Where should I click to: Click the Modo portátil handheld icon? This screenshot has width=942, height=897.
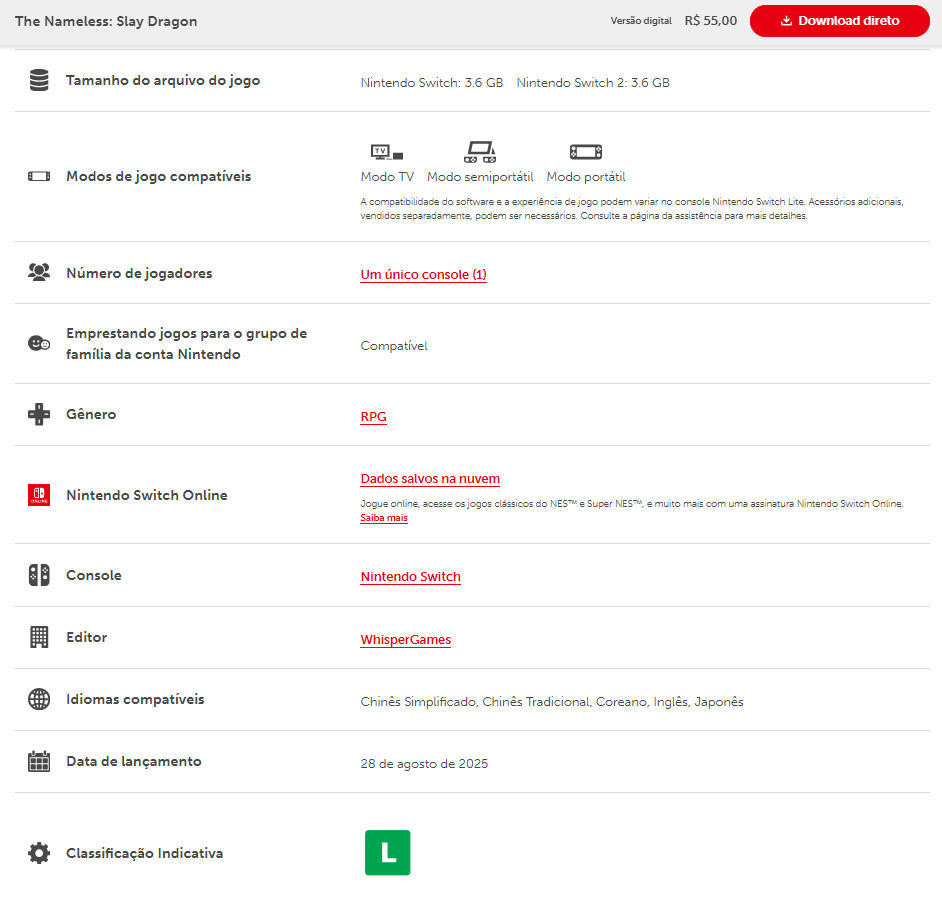pos(586,152)
